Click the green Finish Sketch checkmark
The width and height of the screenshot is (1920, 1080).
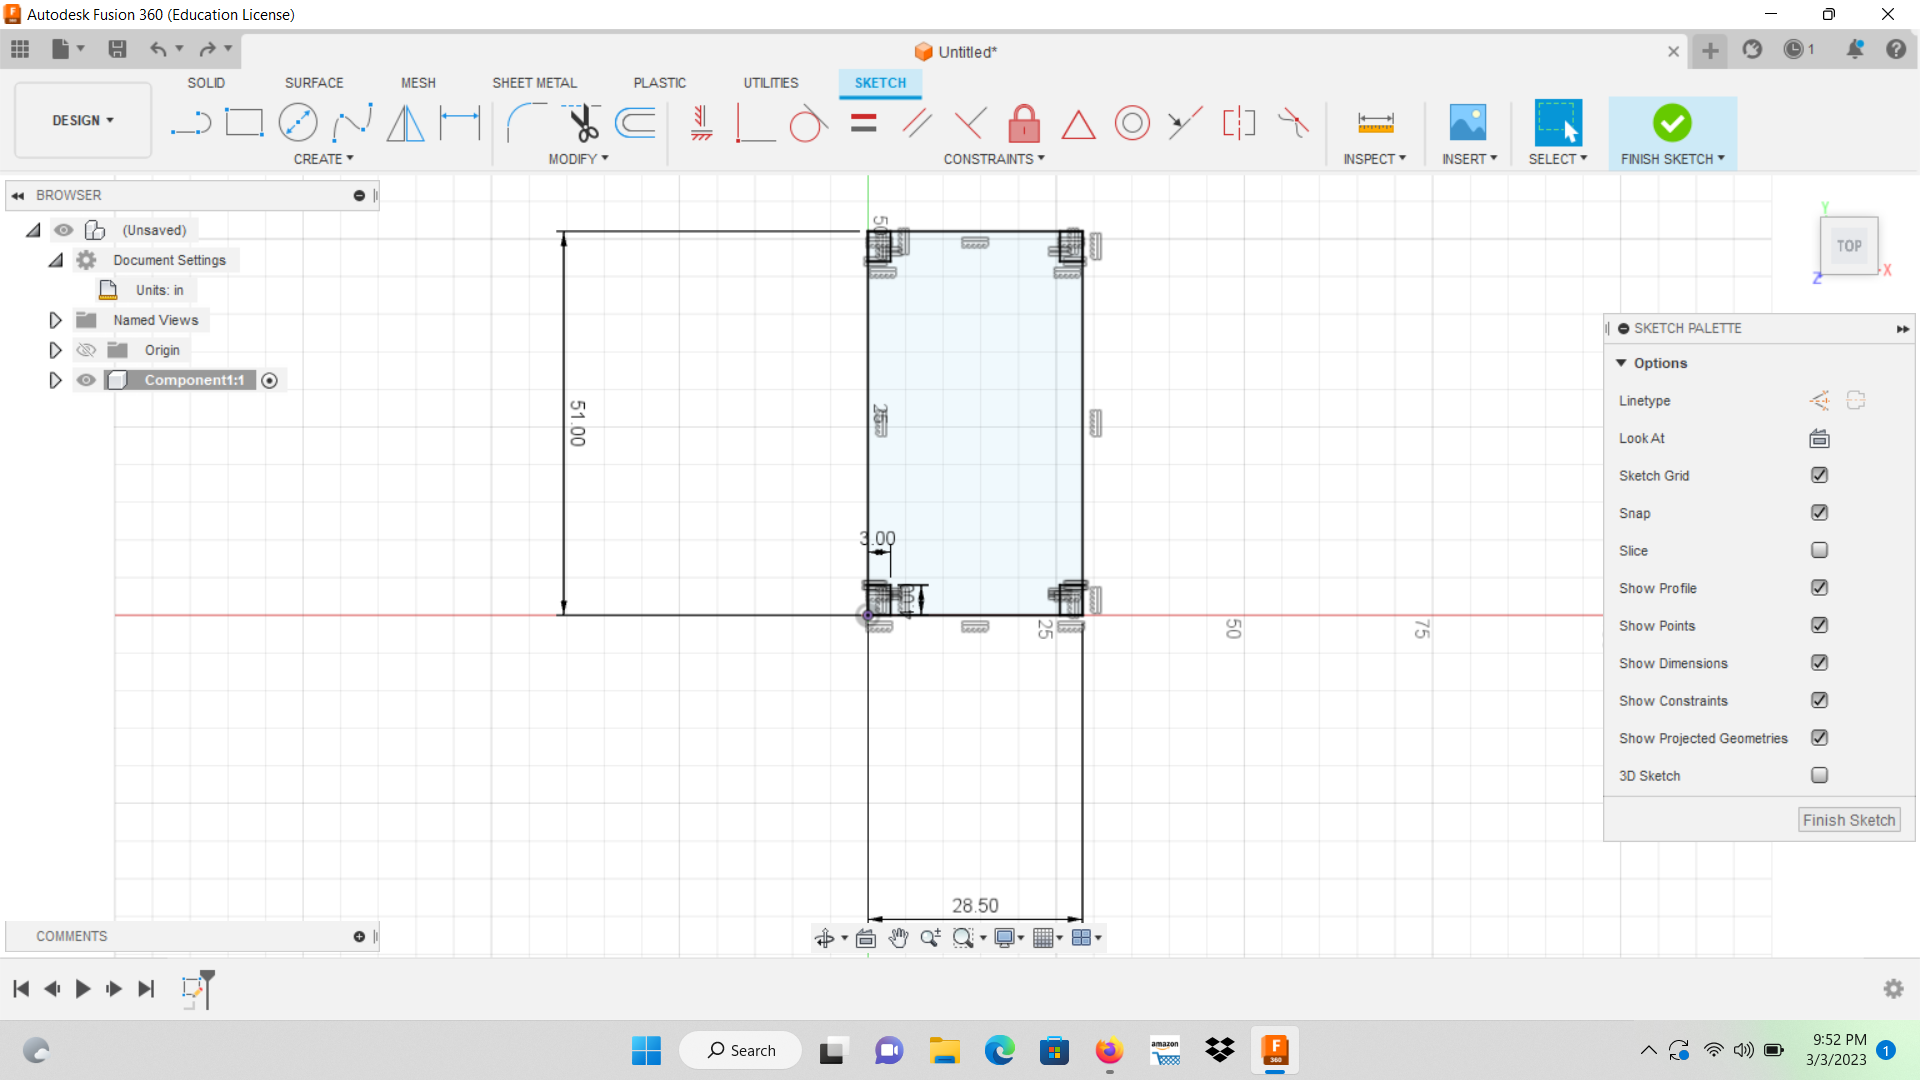(1672, 122)
